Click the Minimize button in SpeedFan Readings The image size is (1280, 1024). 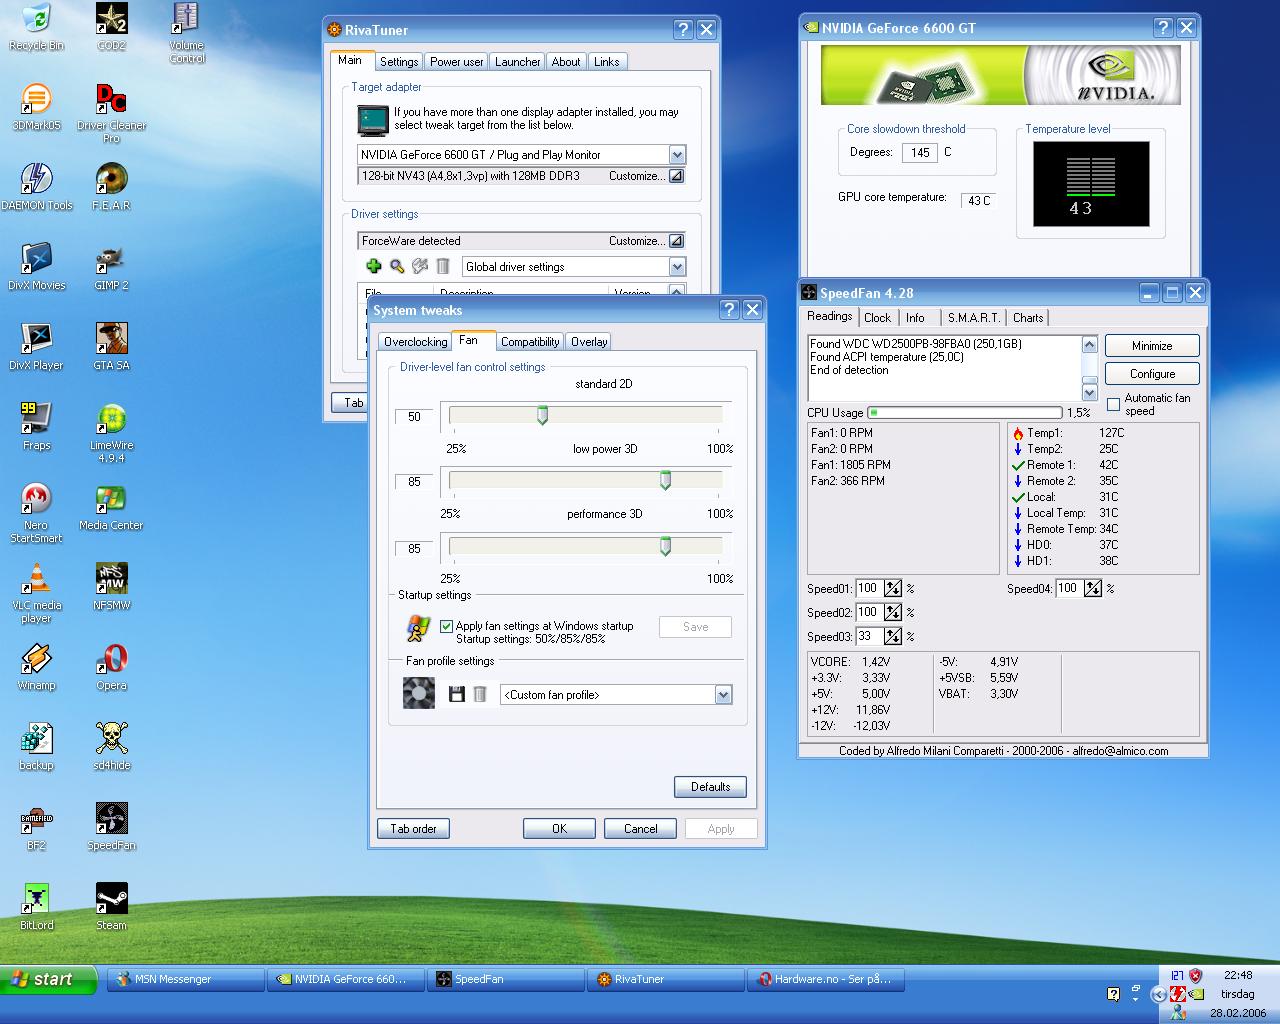point(1152,345)
